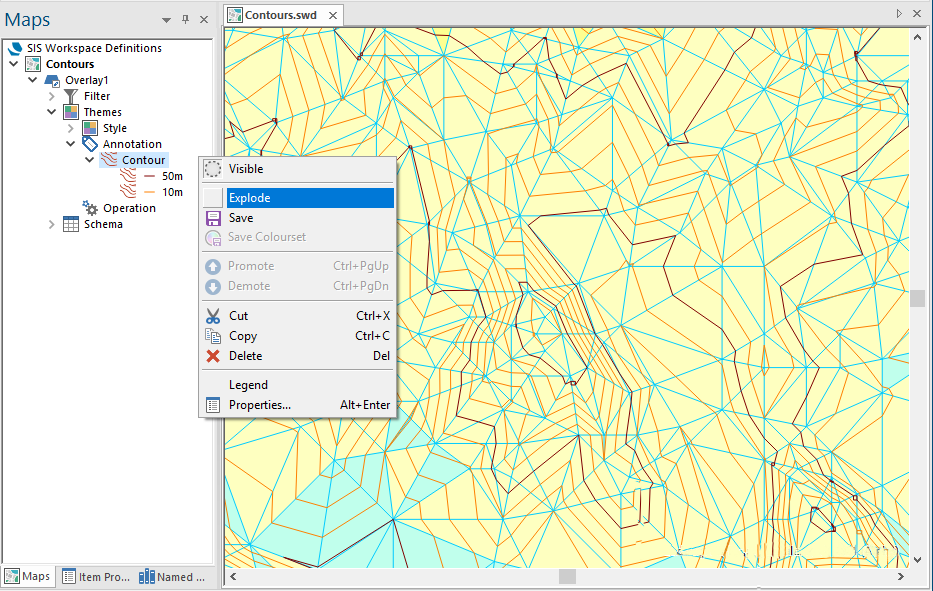The height and width of the screenshot is (591, 933).
Task: Expand the Filter tree node
Action: 52,95
